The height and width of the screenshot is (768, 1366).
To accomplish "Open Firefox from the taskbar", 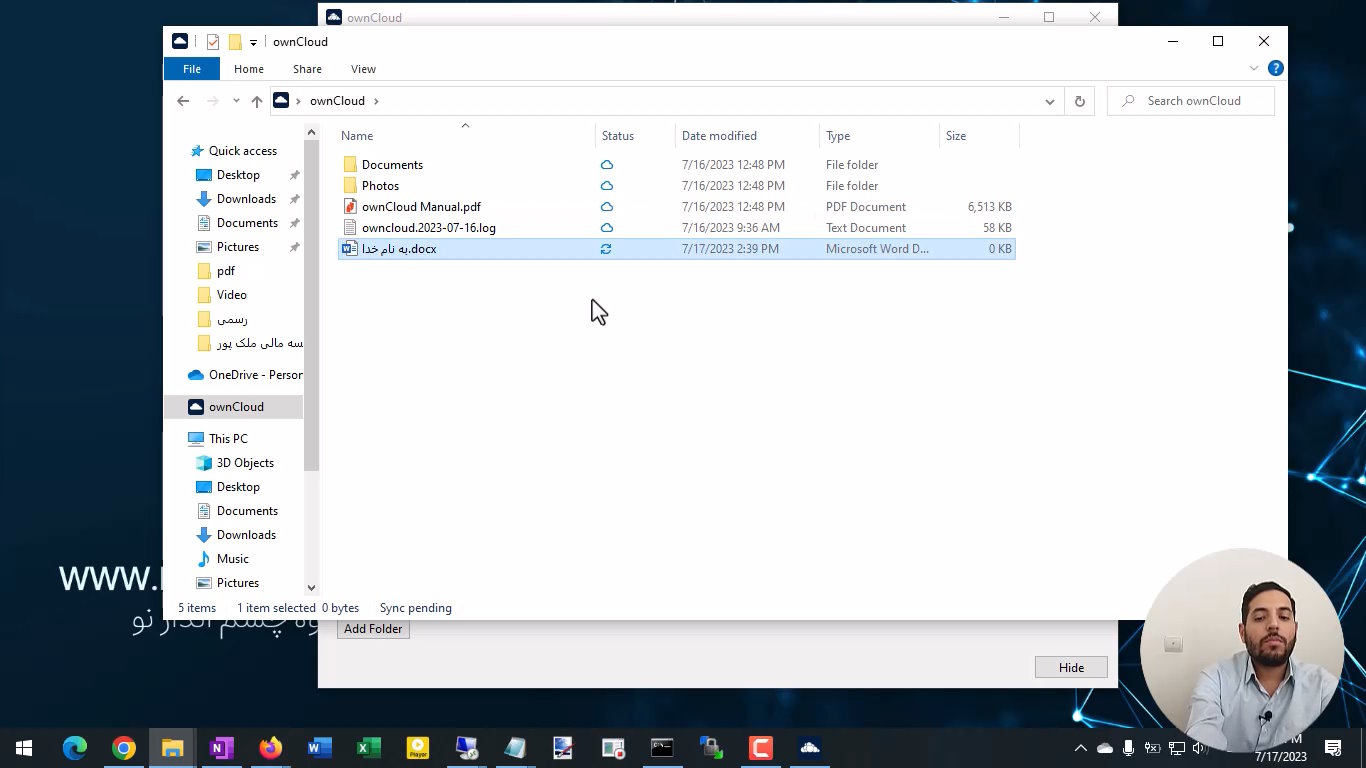I will [x=270, y=748].
